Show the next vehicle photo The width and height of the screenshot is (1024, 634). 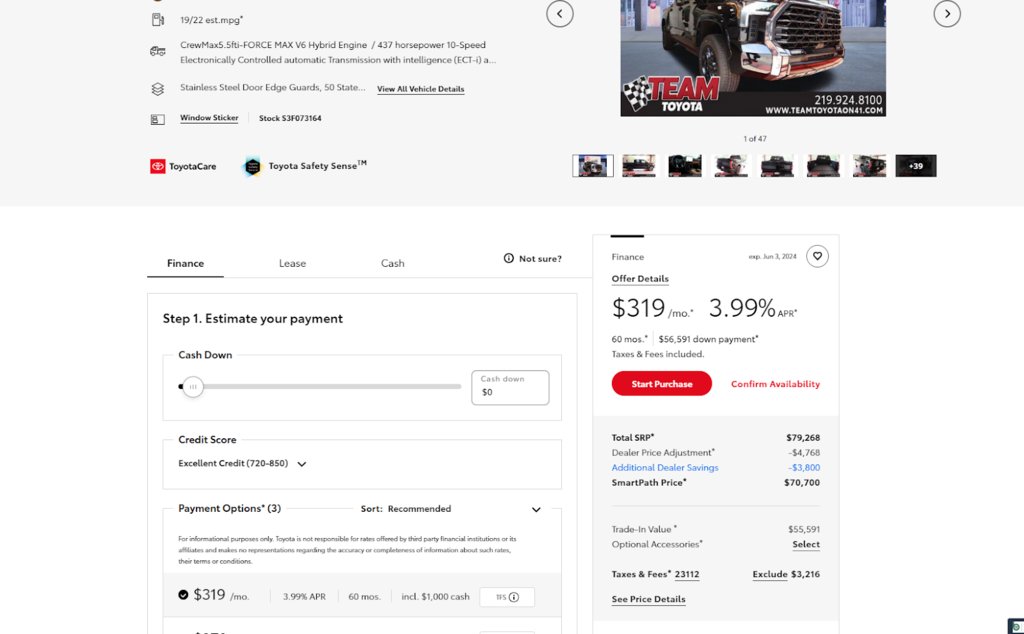[x=947, y=14]
